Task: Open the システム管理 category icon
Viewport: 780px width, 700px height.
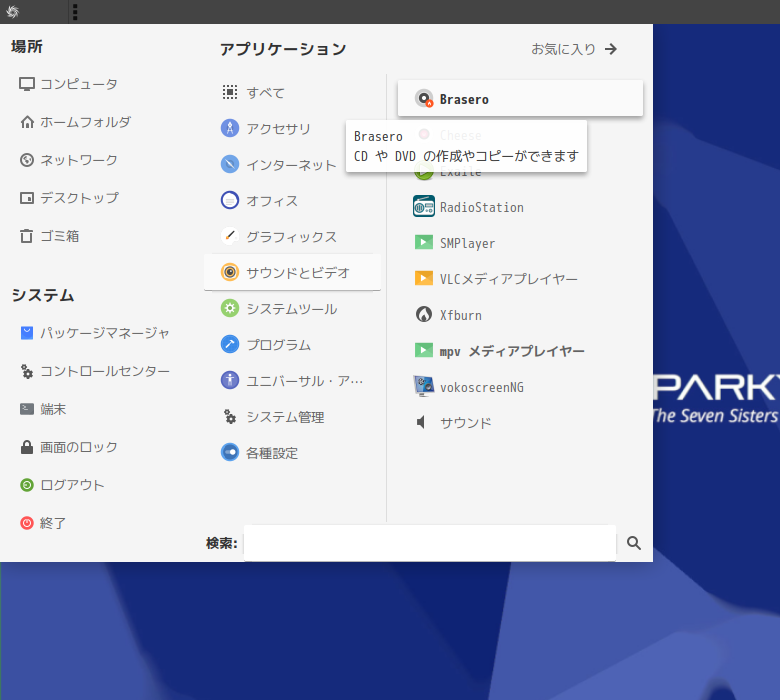Action: coord(230,416)
